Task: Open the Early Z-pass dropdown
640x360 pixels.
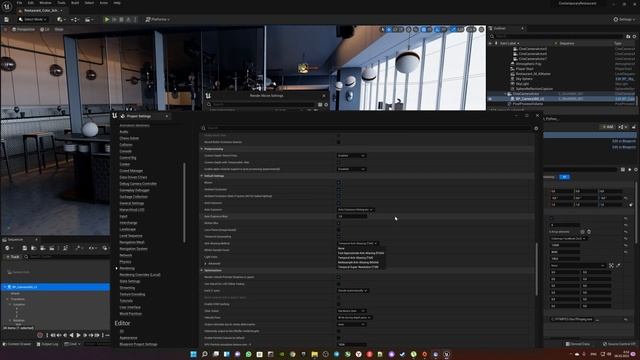Action: pyautogui.click(x=353, y=291)
